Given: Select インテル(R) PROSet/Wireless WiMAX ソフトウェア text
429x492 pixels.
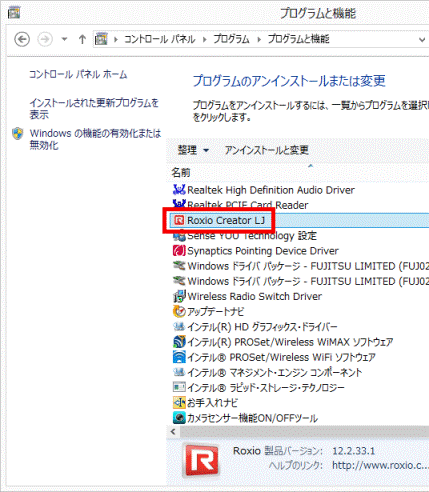Looking at the screenshot, I should 290,342.
